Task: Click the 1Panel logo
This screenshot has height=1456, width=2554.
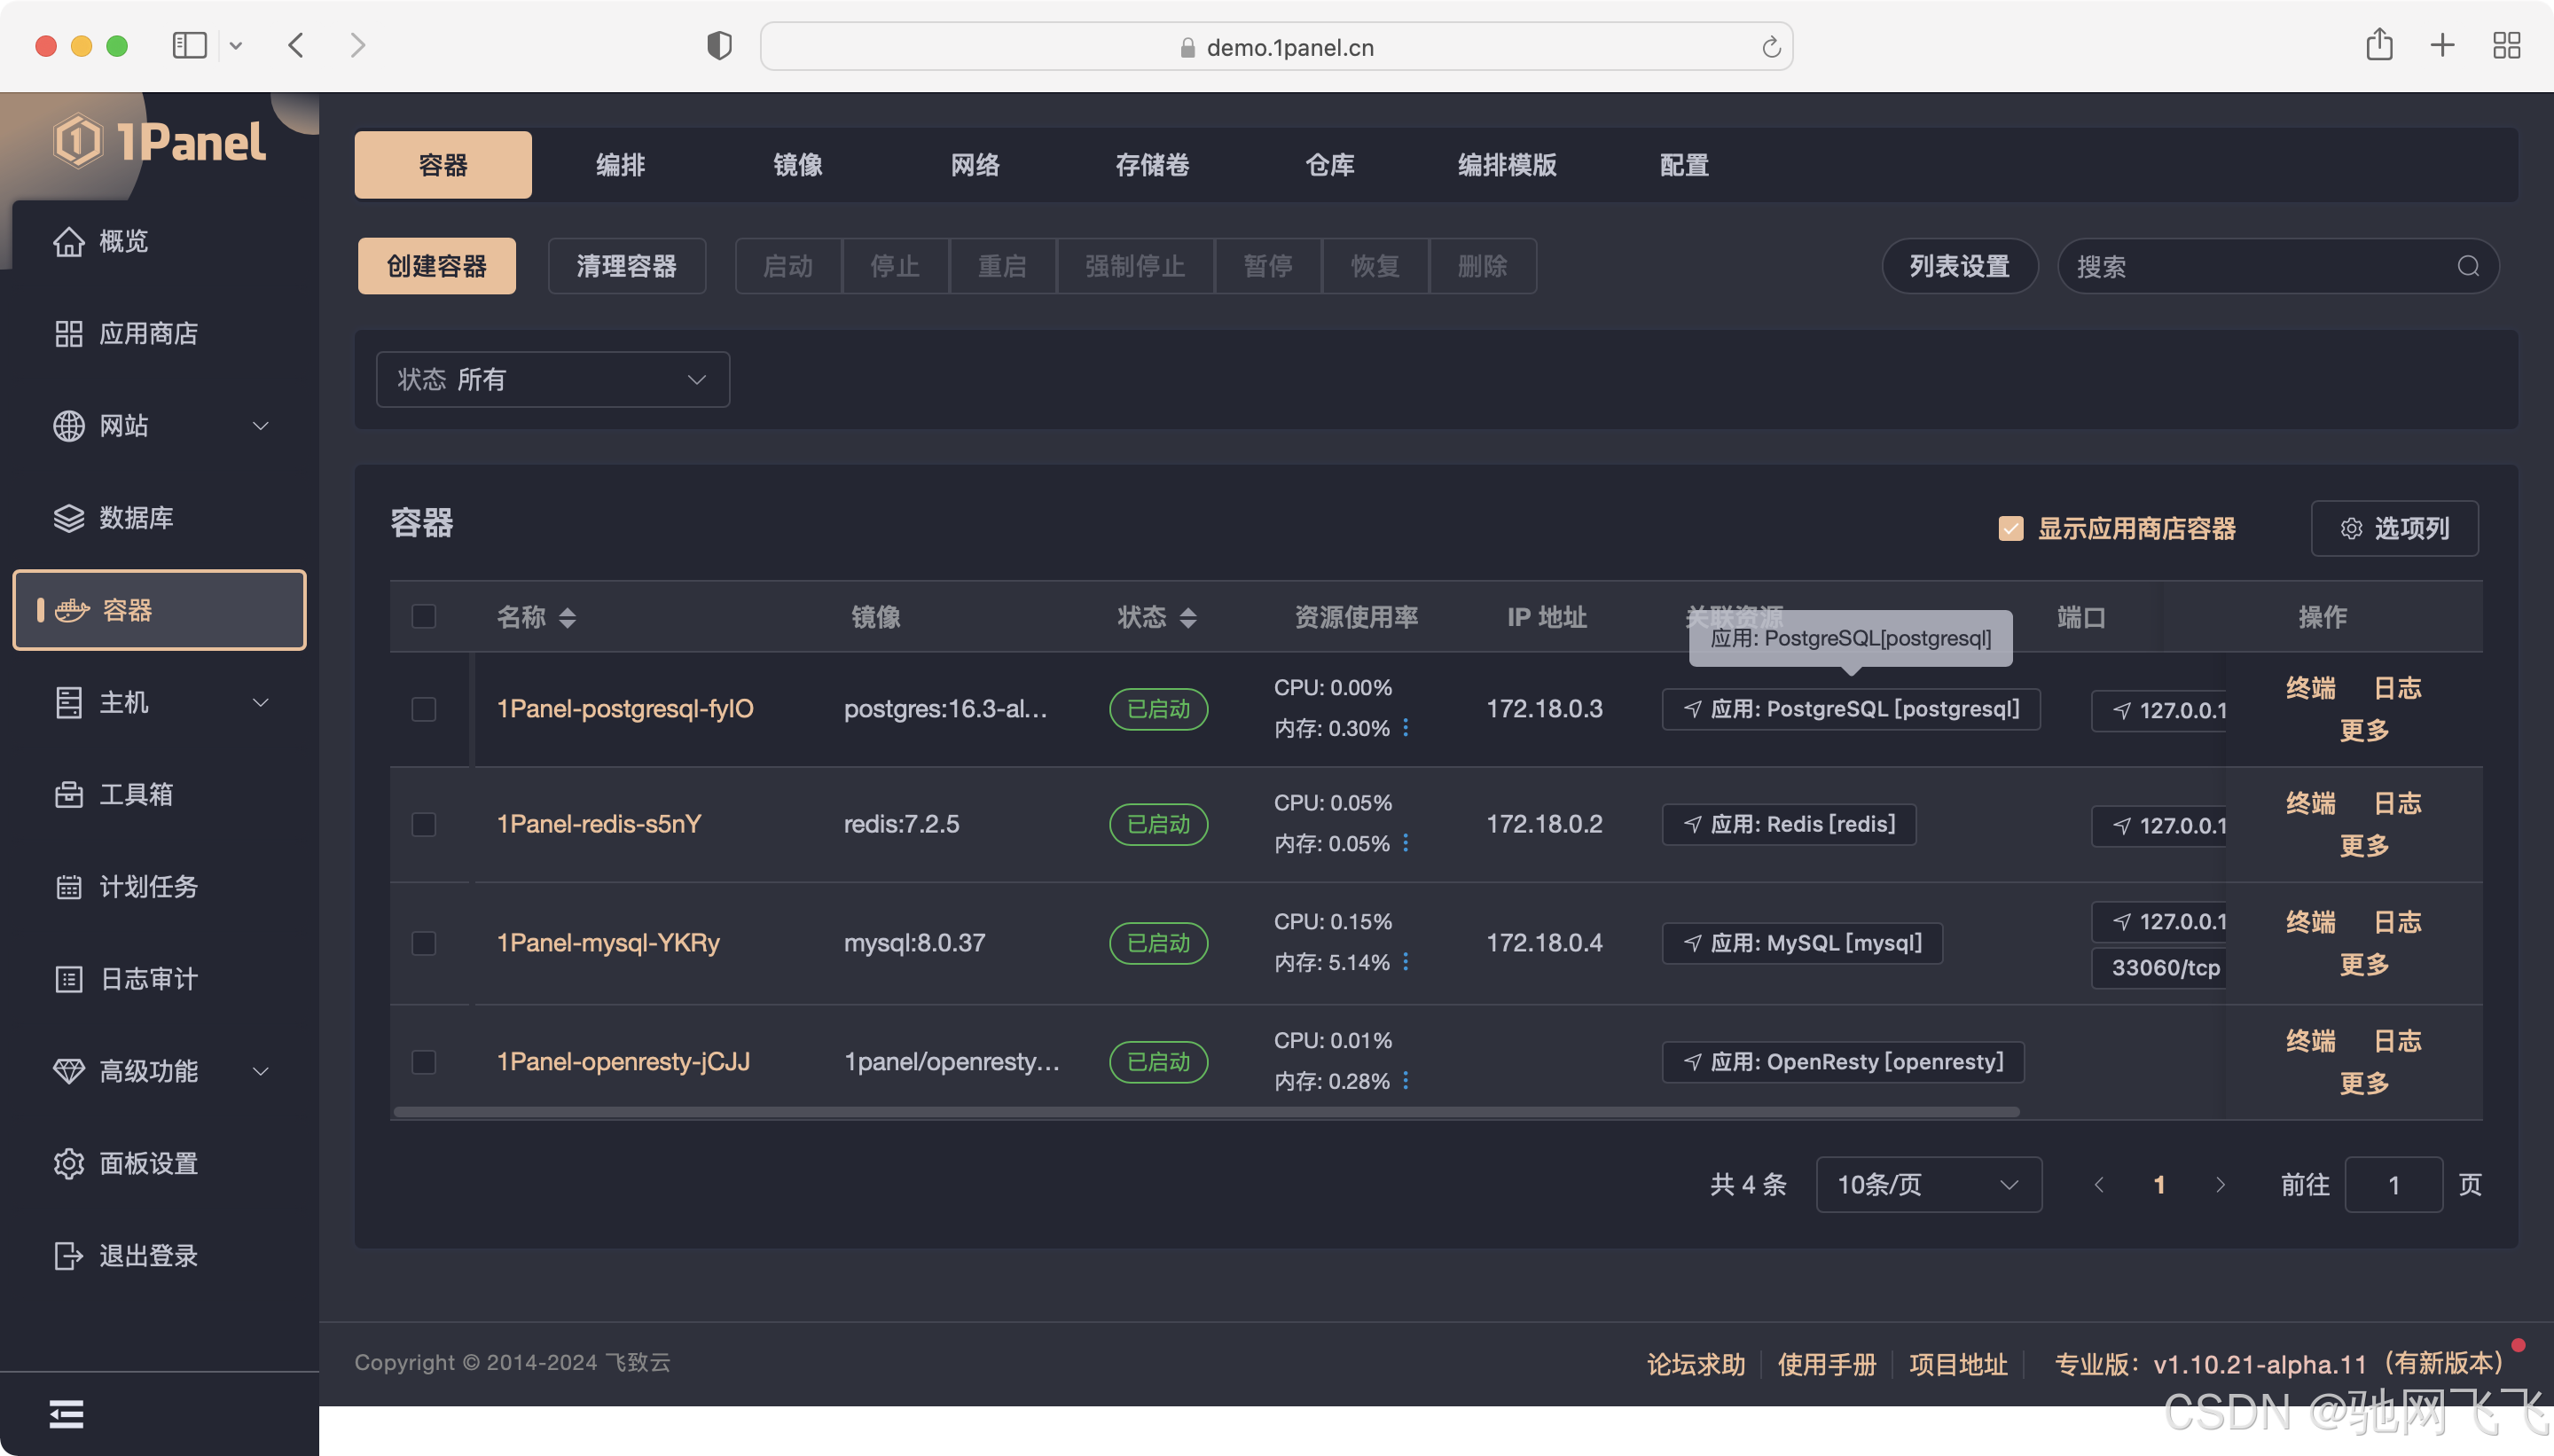Action: point(160,141)
